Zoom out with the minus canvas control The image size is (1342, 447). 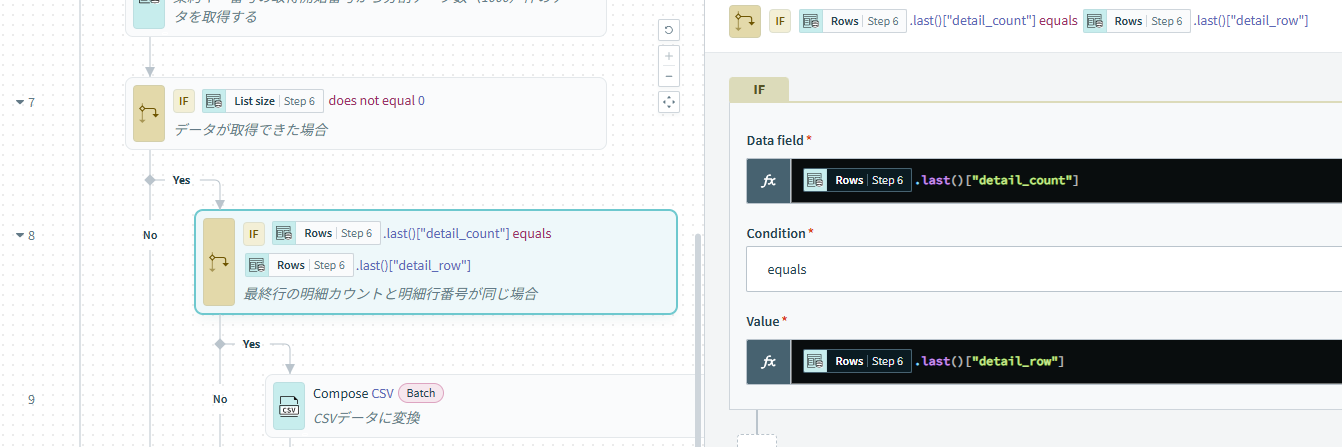tap(670, 76)
